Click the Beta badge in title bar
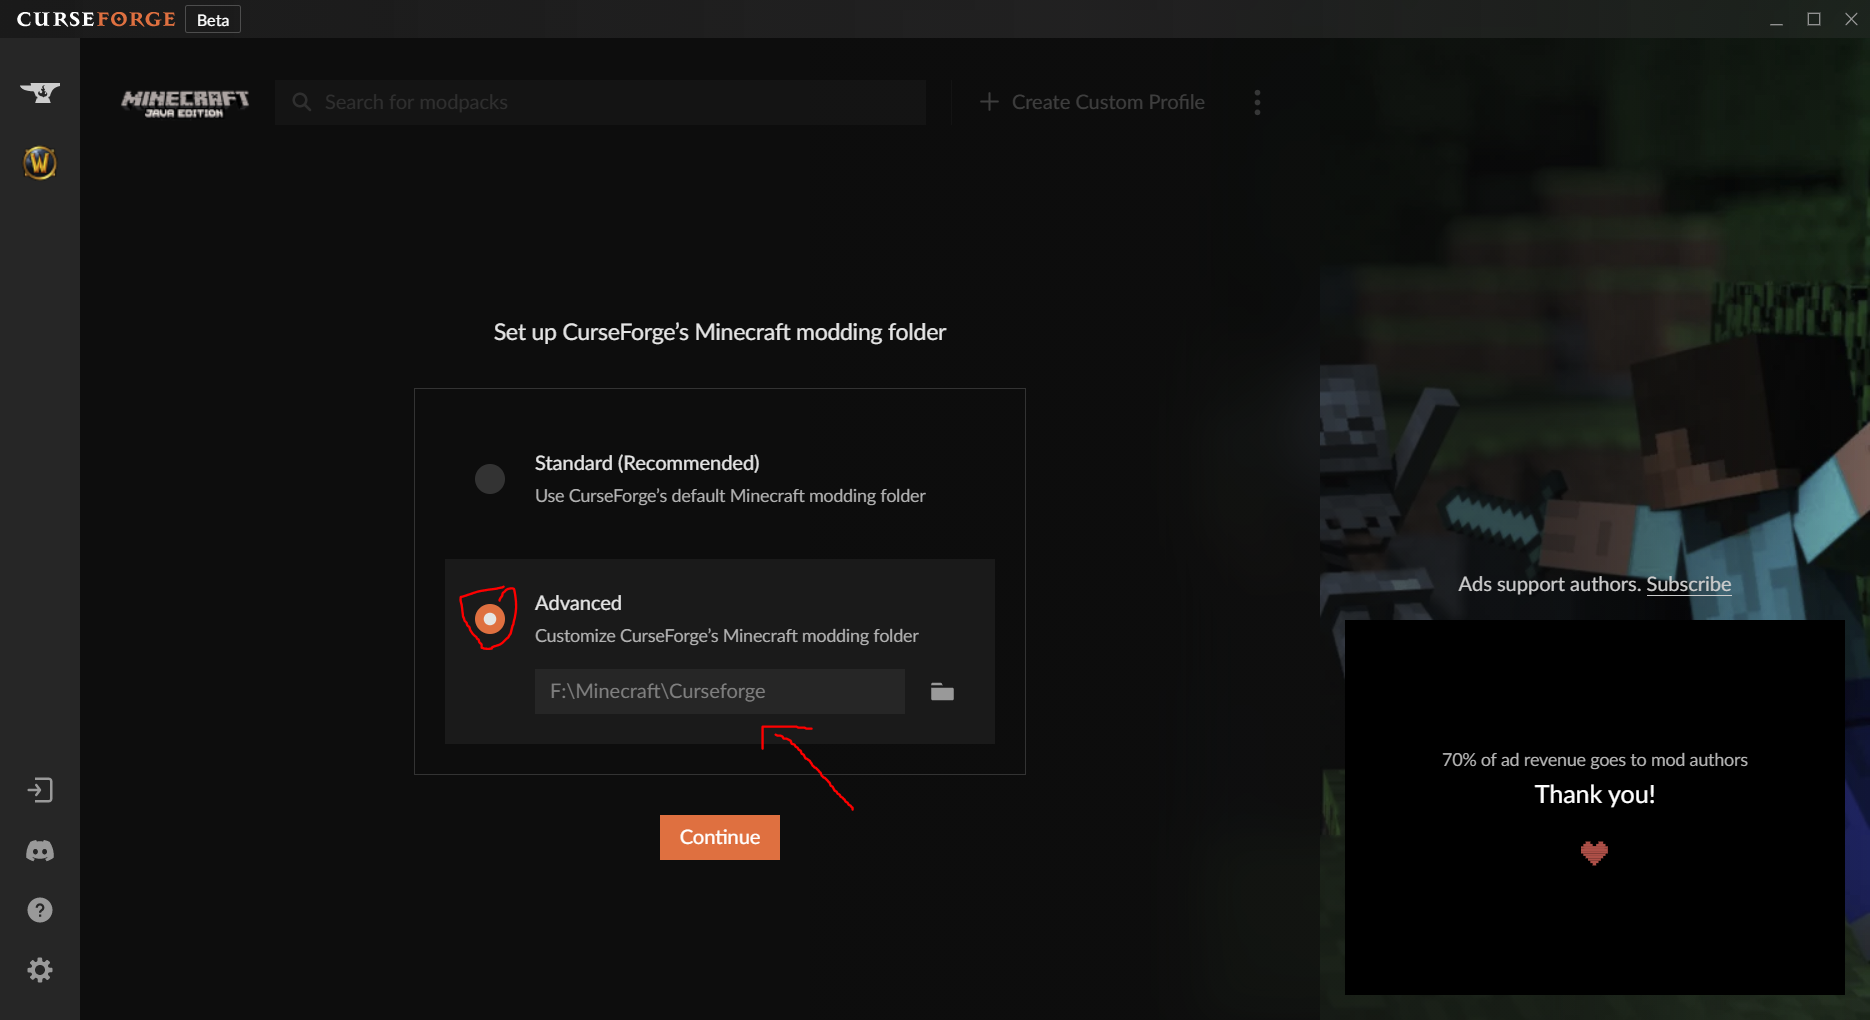The width and height of the screenshot is (1870, 1020). click(x=213, y=20)
